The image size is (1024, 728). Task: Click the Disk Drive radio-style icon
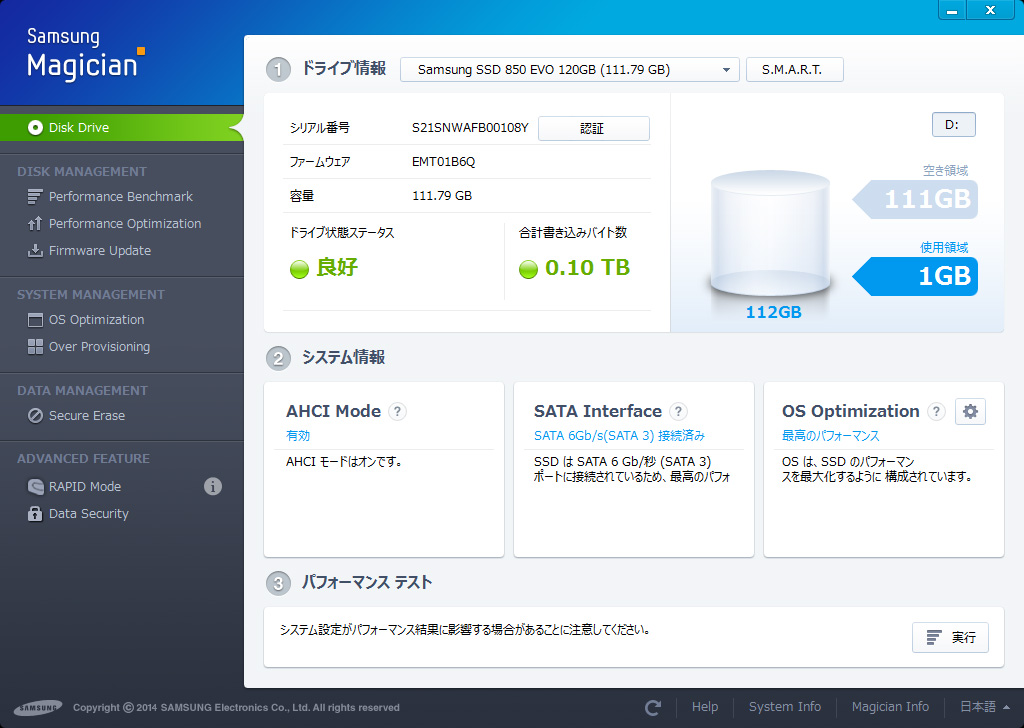(35, 127)
